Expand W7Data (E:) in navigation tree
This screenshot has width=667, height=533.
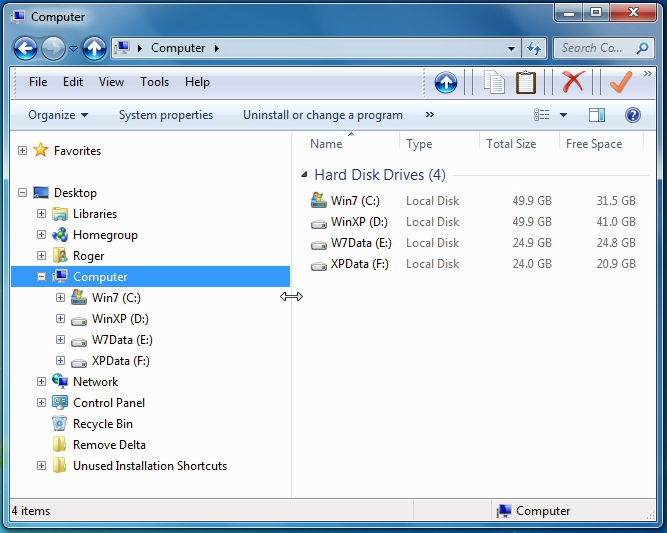60,339
